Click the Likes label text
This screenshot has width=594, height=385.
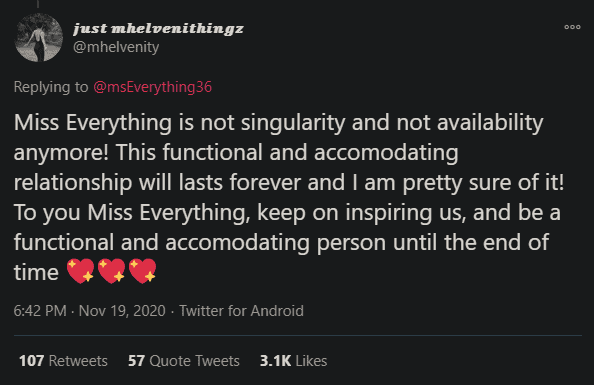(311, 361)
